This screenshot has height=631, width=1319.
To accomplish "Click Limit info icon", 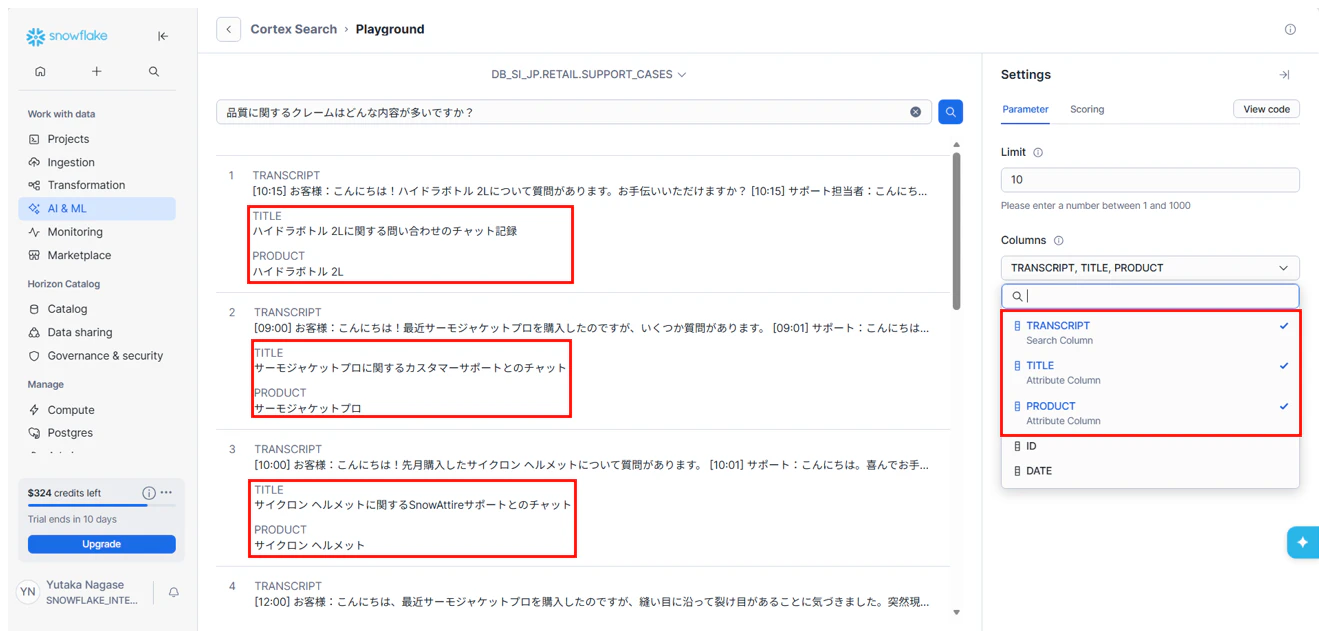I will click(1038, 153).
